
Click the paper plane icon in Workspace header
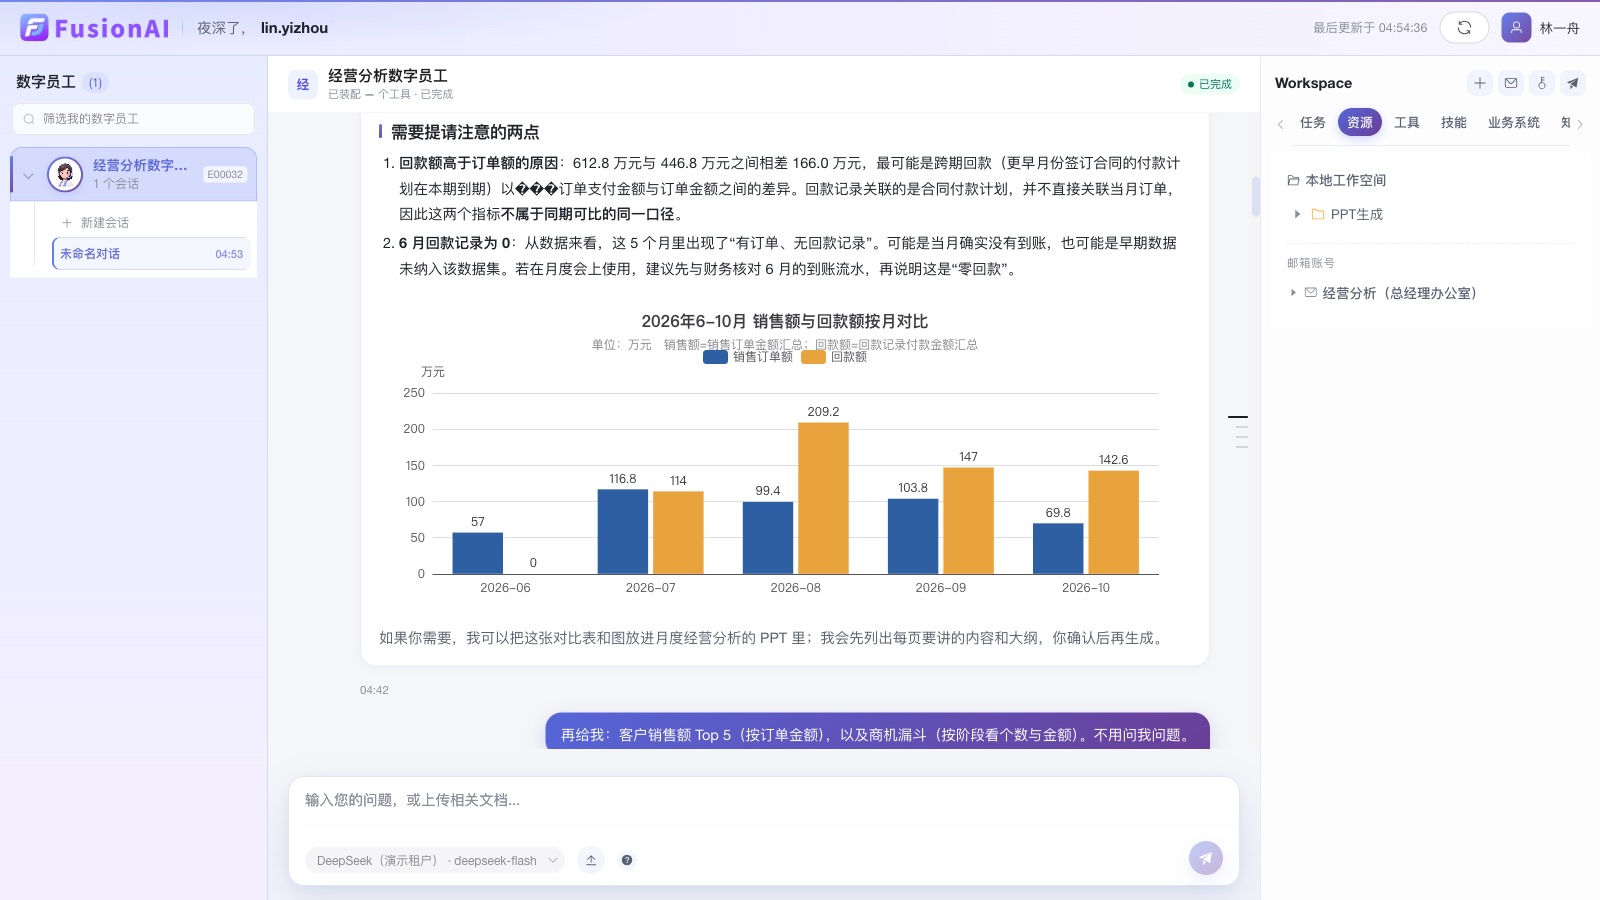[x=1573, y=83]
